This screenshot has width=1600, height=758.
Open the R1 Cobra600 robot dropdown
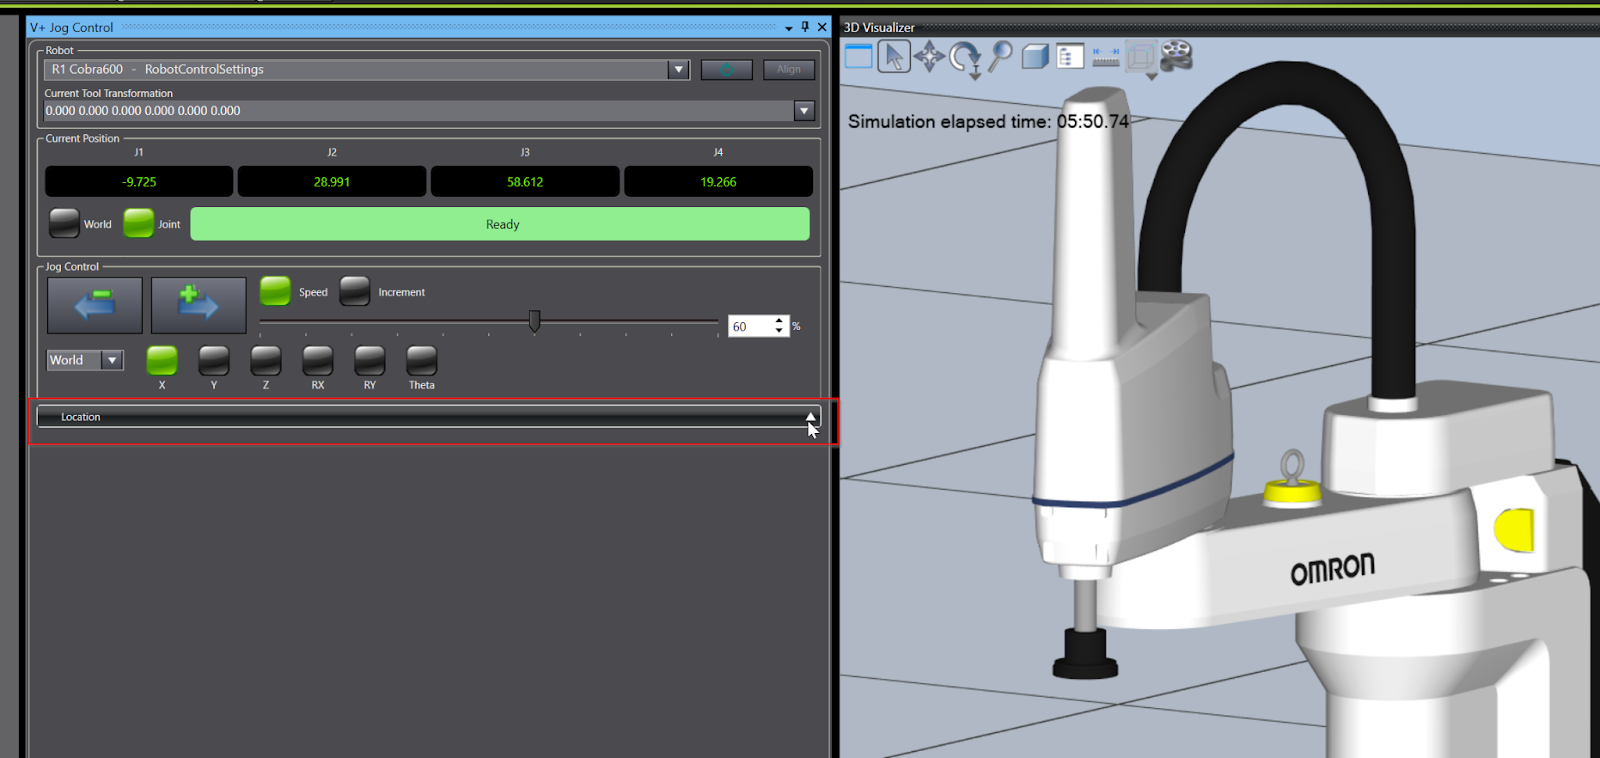[x=679, y=69]
